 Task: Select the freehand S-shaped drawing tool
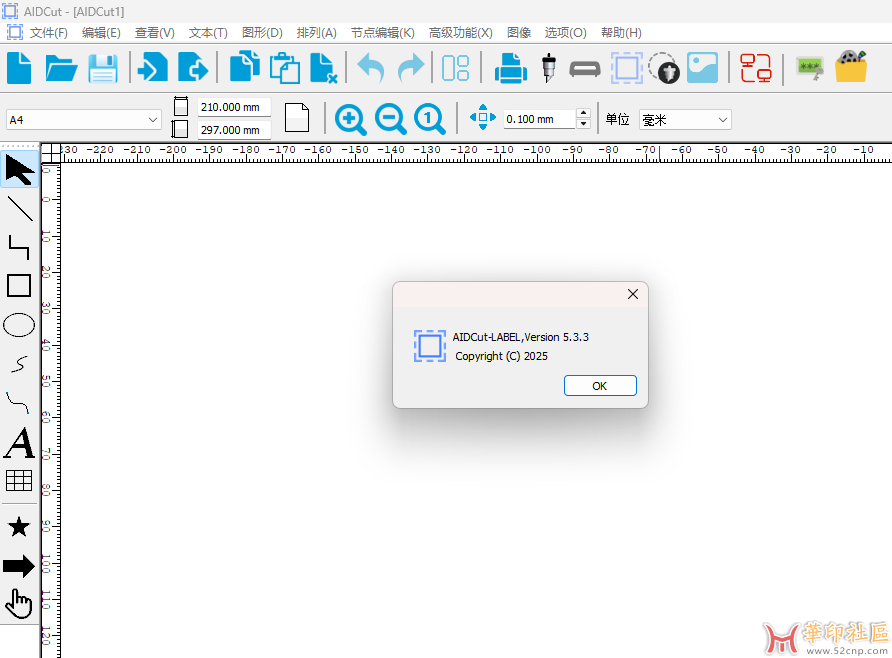[19, 364]
